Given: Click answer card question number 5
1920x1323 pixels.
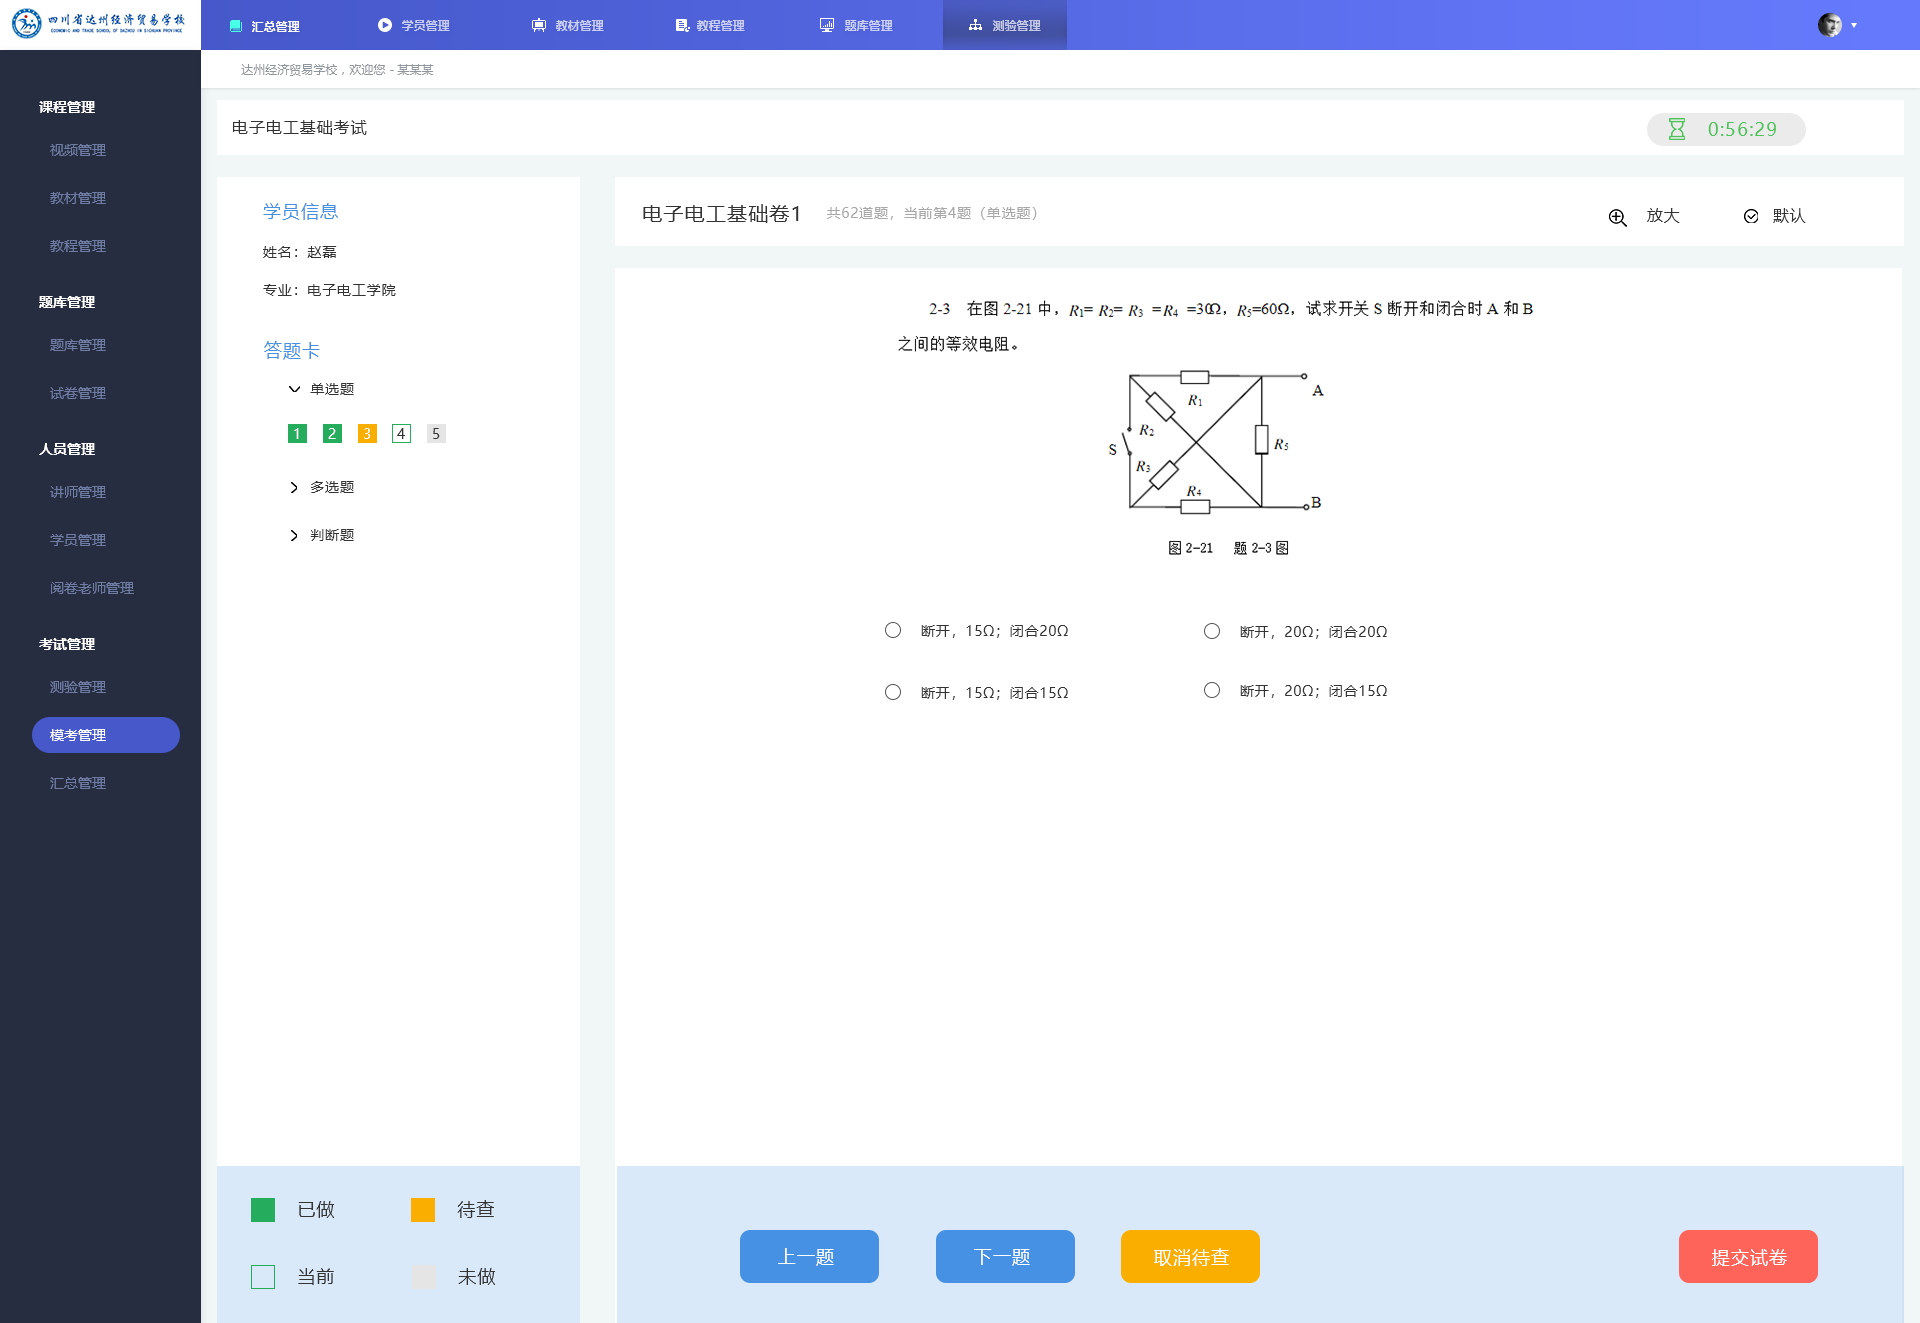Looking at the screenshot, I should (x=436, y=433).
